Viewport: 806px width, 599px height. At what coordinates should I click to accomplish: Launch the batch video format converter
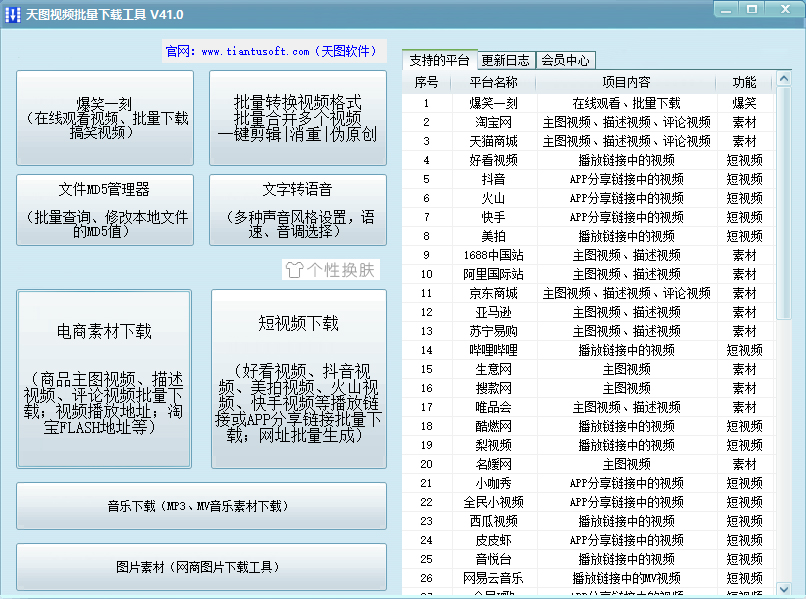(x=297, y=118)
